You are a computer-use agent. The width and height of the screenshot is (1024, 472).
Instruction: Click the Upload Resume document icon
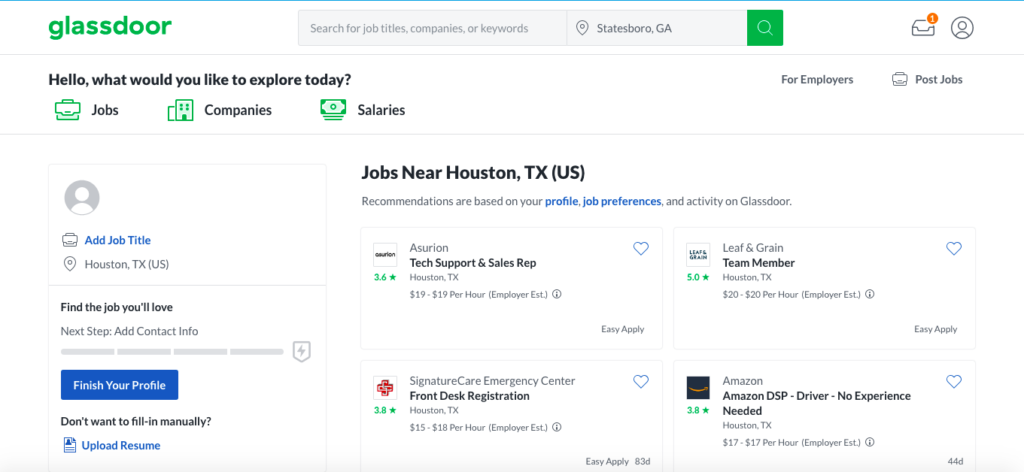69,445
